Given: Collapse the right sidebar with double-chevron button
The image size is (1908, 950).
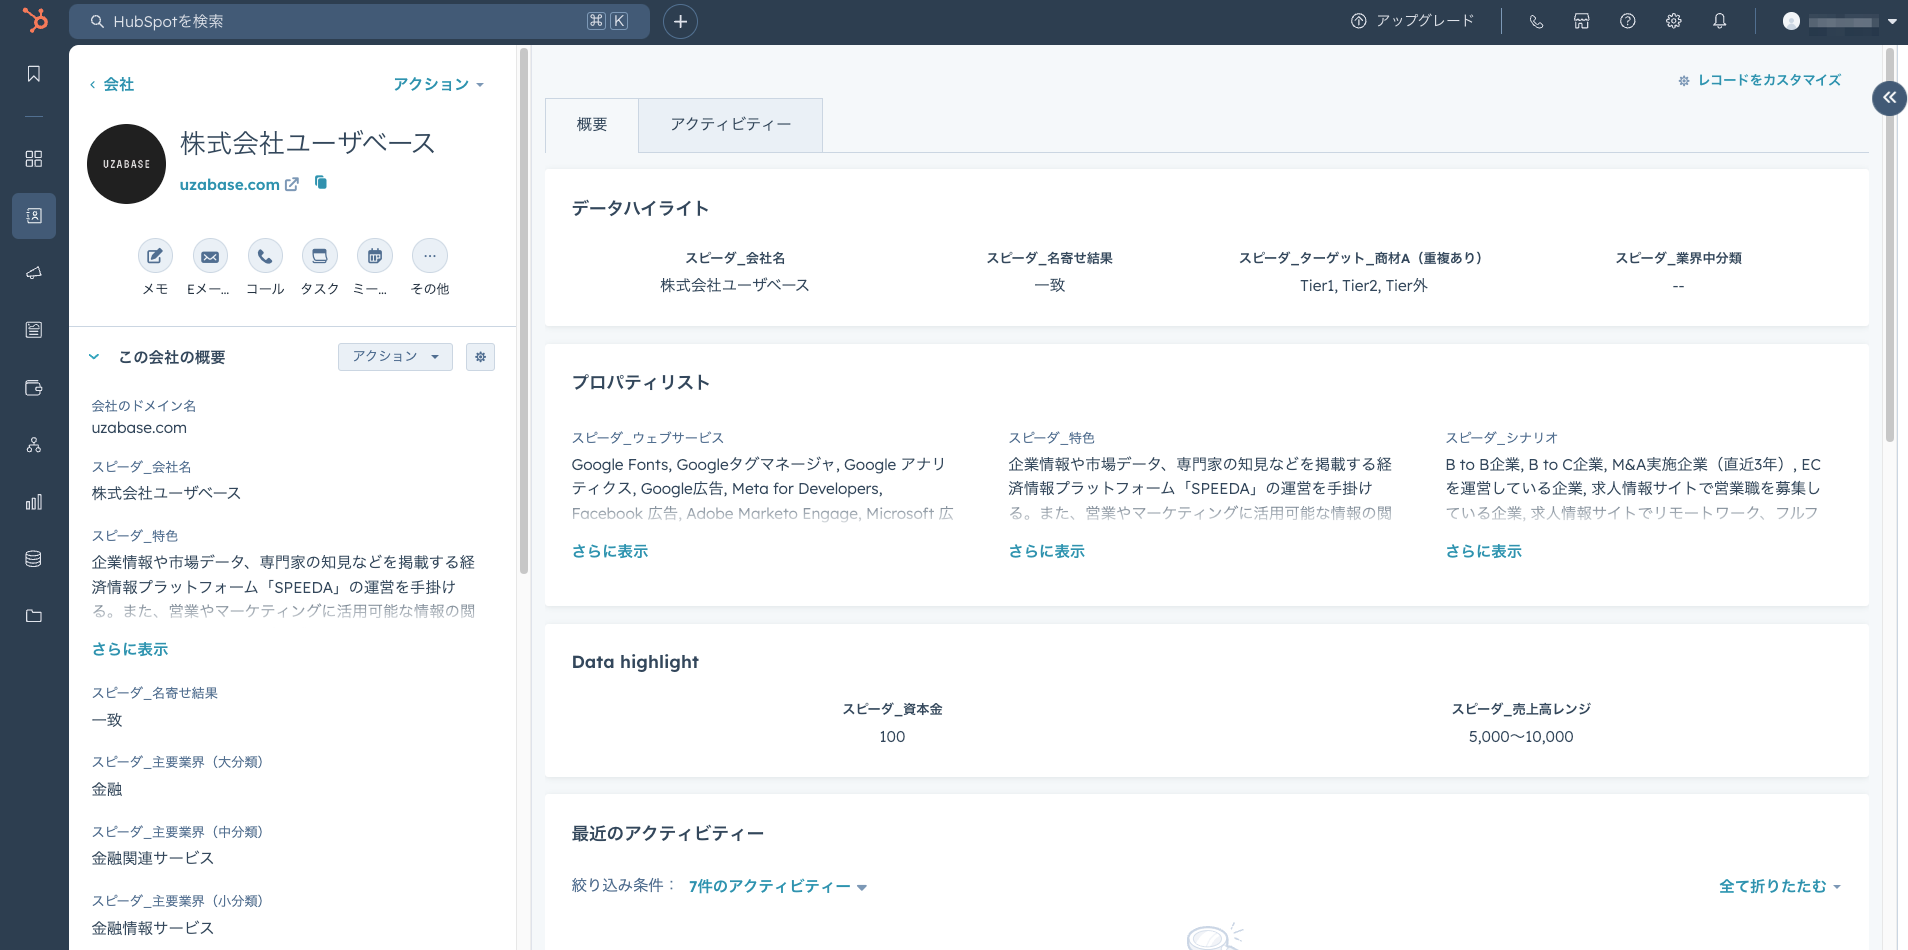Looking at the screenshot, I should 1889,98.
